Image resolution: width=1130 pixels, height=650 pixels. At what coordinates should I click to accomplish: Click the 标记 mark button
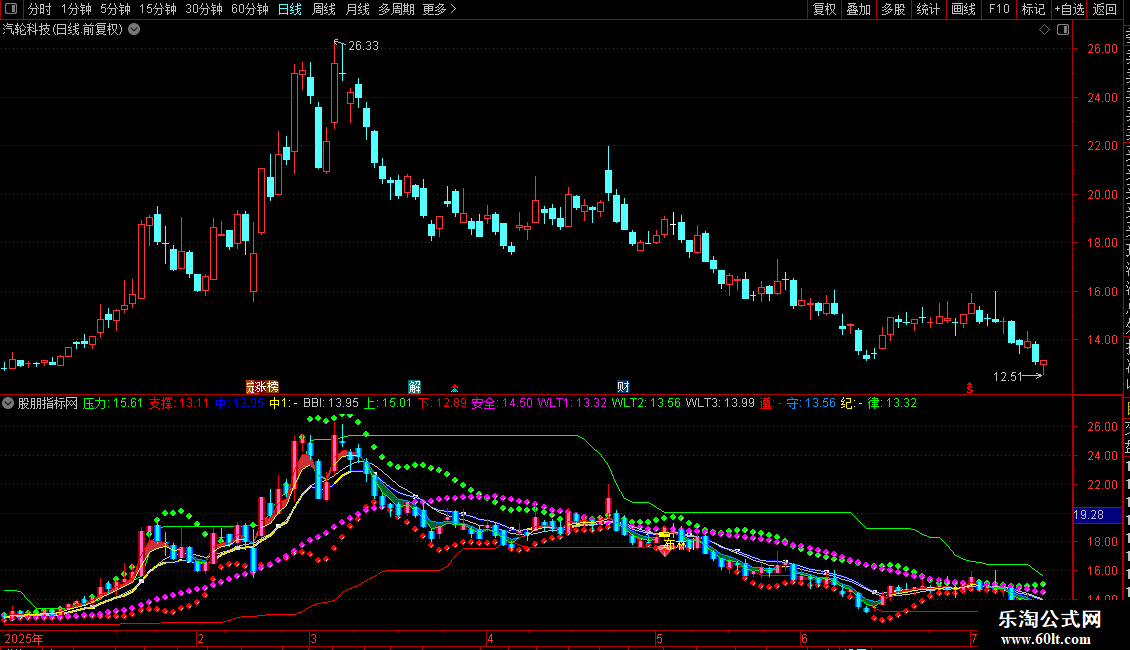point(1033,9)
